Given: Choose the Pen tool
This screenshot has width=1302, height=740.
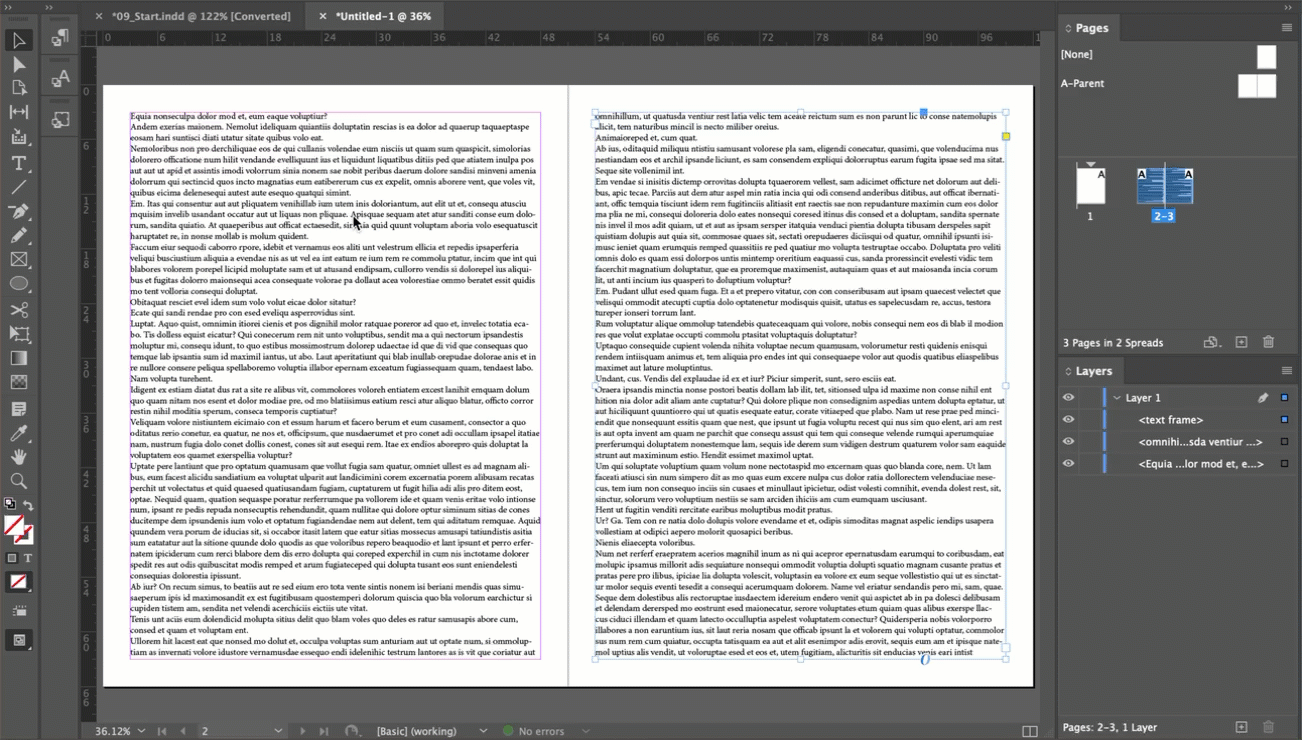Looking at the screenshot, I should pyautogui.click(x=18, y=211).
